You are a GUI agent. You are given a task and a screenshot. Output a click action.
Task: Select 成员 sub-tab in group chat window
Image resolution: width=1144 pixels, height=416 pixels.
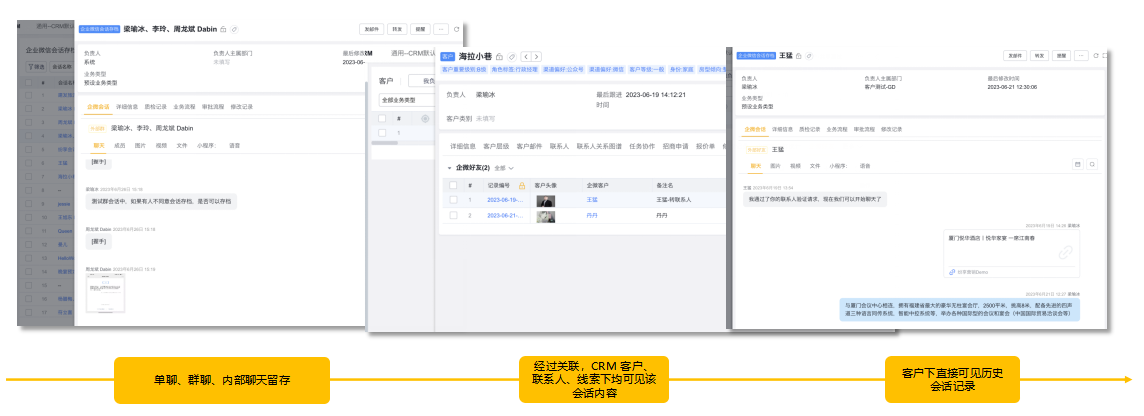120,145
